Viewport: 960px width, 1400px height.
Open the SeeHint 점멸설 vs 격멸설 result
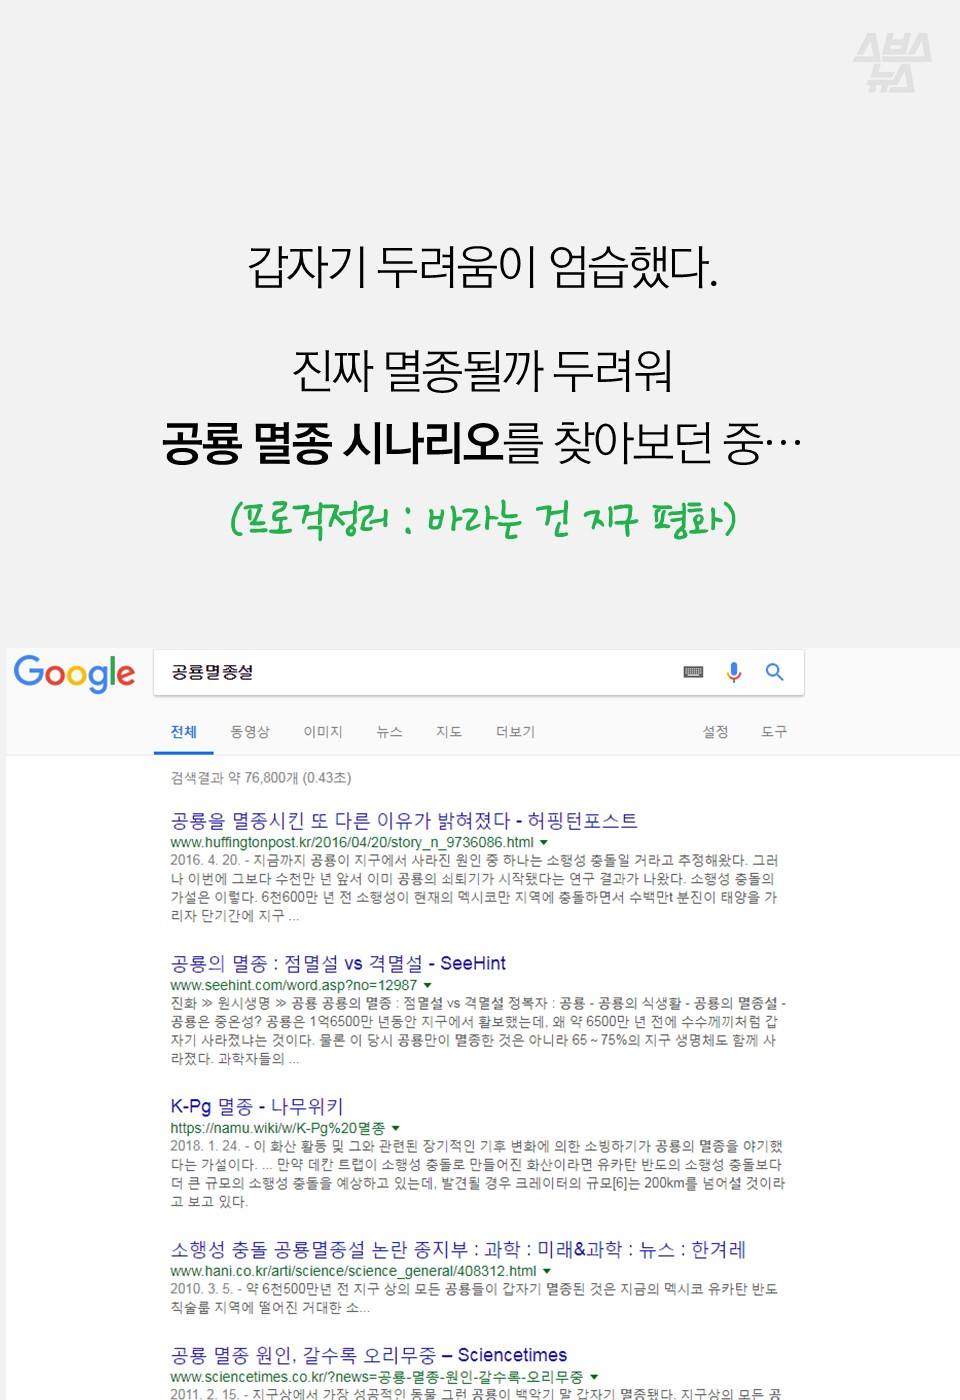338,964
